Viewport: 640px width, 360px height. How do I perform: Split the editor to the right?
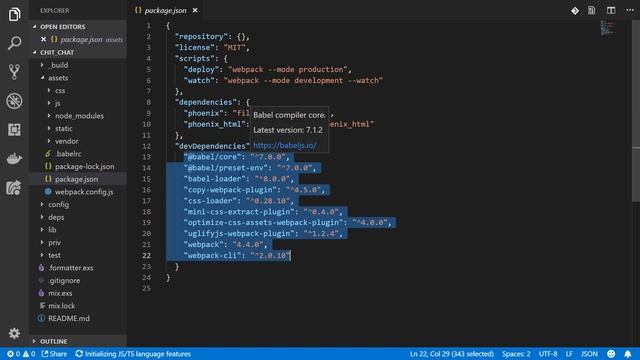(611, 11)
